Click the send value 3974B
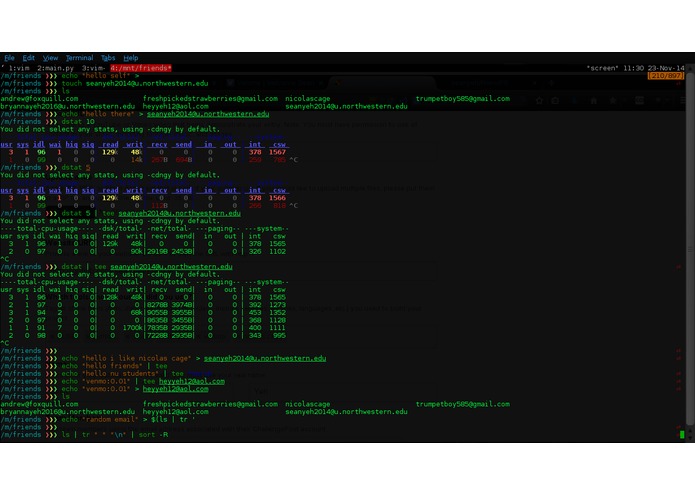 (x=182, y=305)
